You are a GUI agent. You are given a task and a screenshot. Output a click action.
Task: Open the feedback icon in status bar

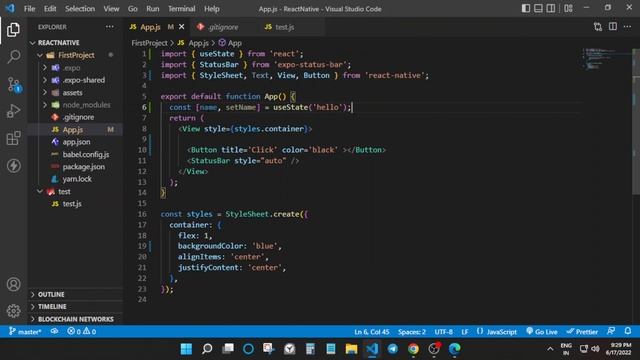[611, 331]
